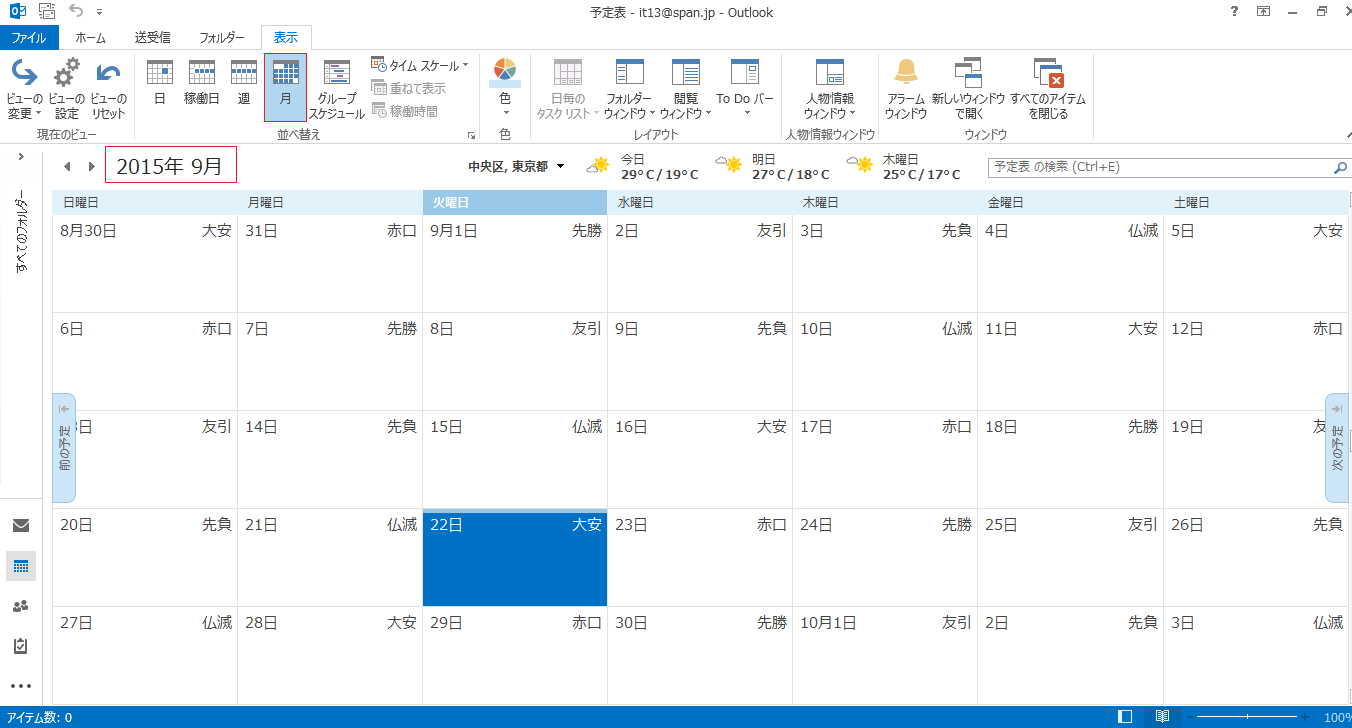This screenshot has height=728, width=1352.
Task: Click today's weather forecast (今日)
Action: [642, 166]
